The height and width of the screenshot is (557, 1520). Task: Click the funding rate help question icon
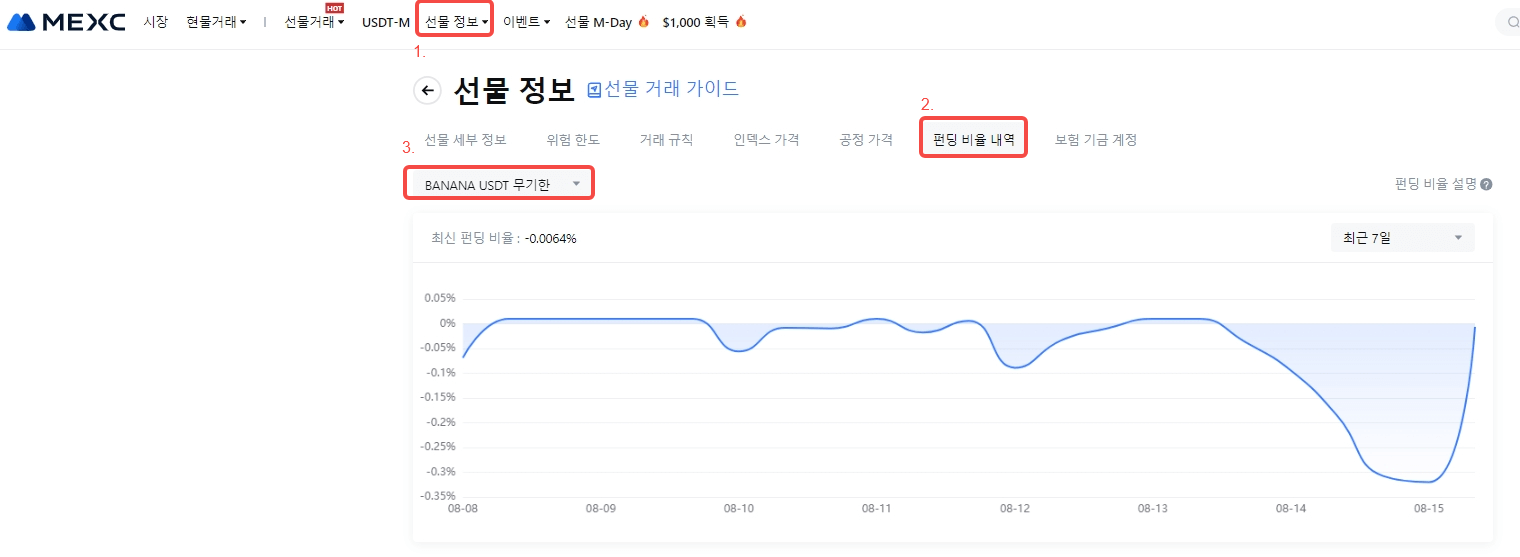tap(1486, 184)
